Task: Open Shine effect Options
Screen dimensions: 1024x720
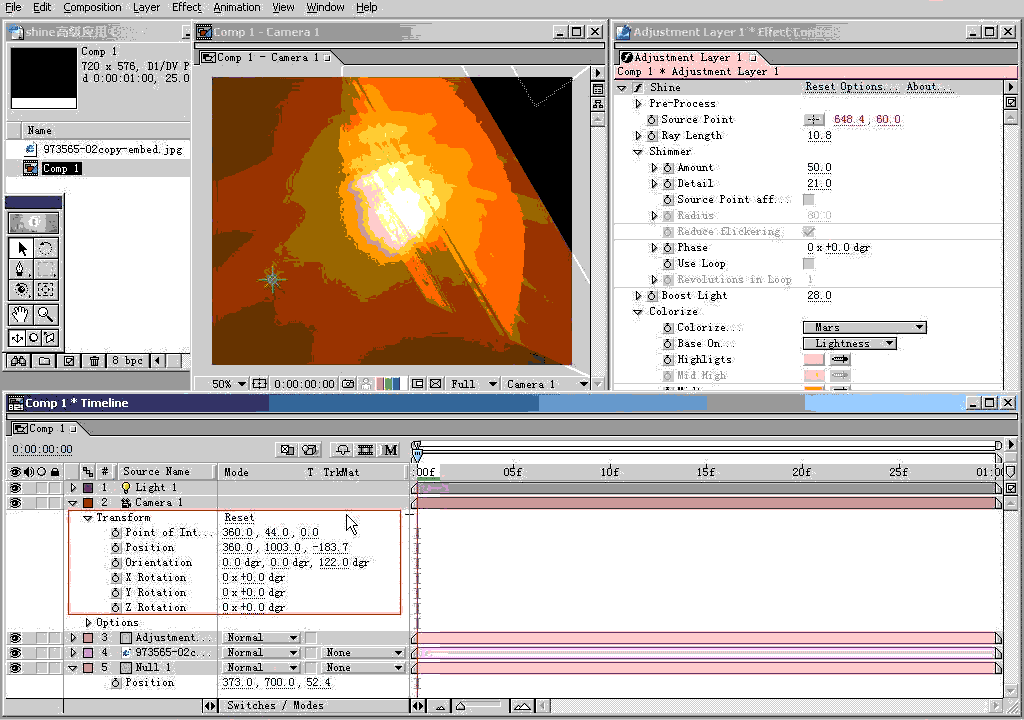Action: coord(870,87)
